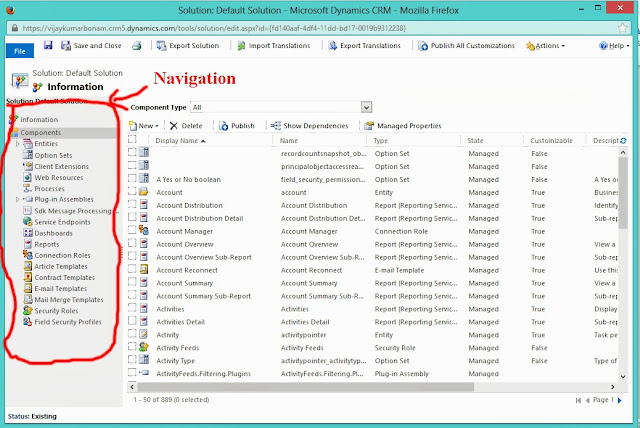Select E-mail Templates in sidebar

point(60,288)
